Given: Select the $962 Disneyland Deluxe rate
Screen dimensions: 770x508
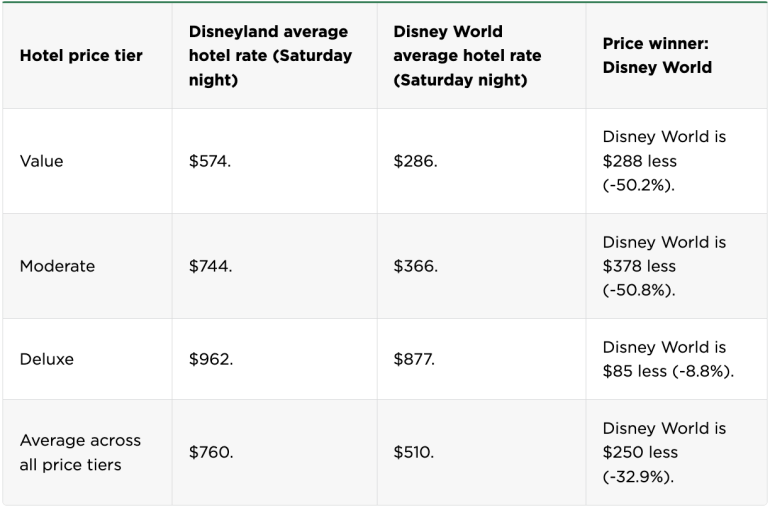Looking at the screenshot, I should tap(210, 359).
